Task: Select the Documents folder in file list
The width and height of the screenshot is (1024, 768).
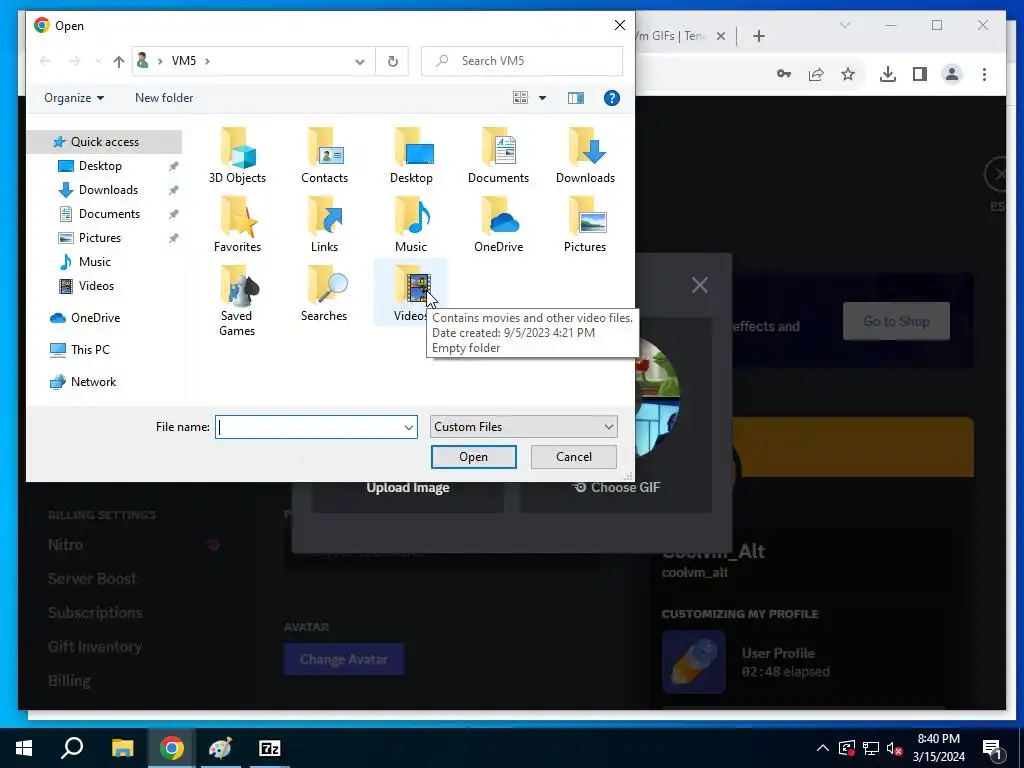Action: click(498, 156)
